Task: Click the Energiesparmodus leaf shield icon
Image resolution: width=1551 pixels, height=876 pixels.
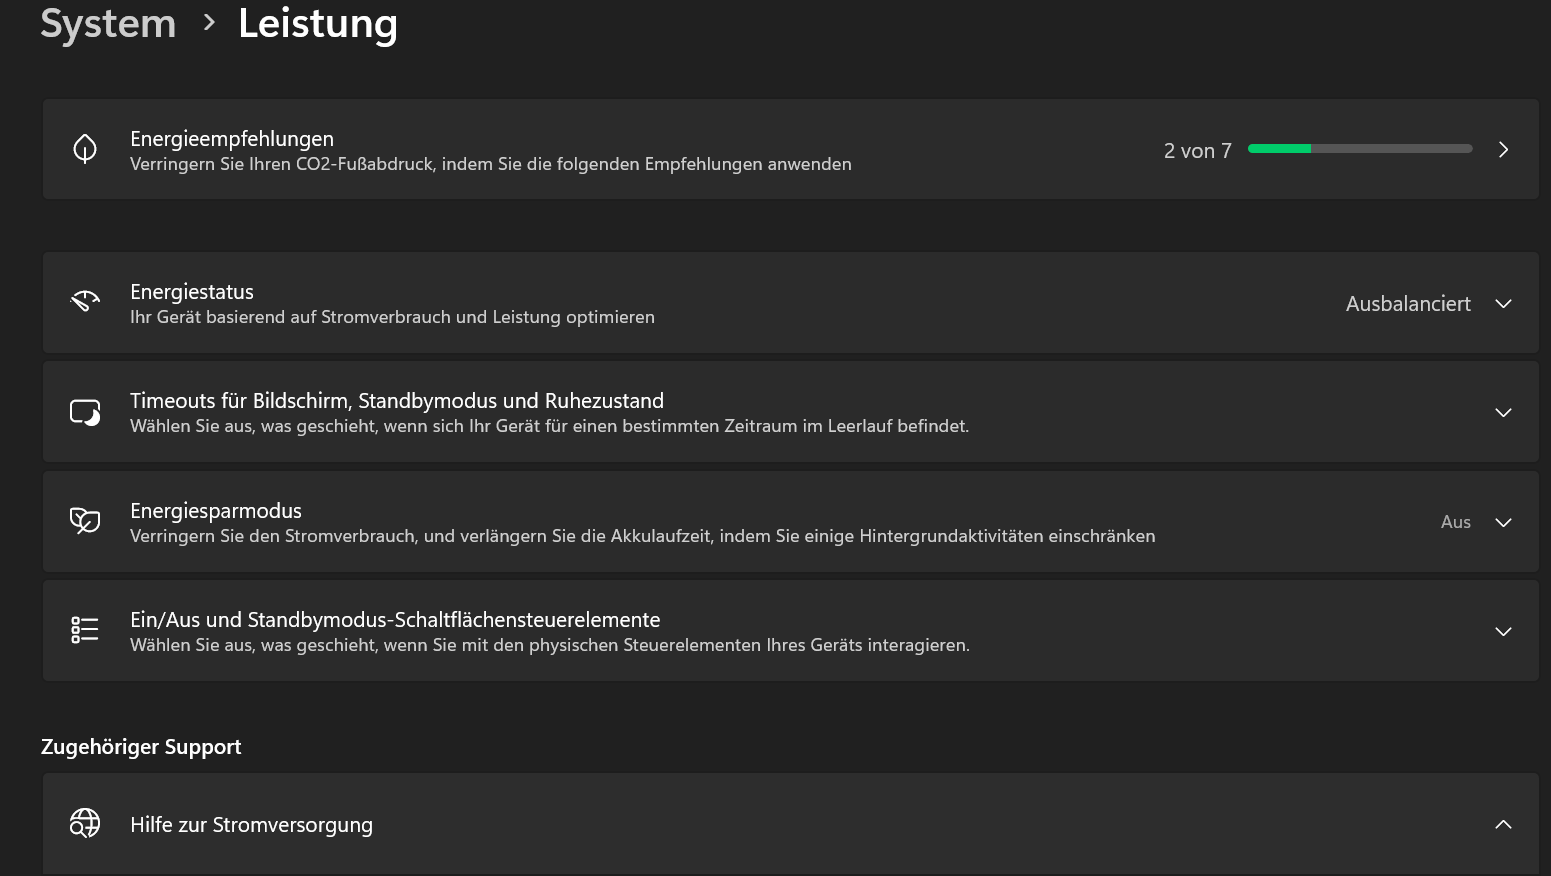Action: coord(85,521)
